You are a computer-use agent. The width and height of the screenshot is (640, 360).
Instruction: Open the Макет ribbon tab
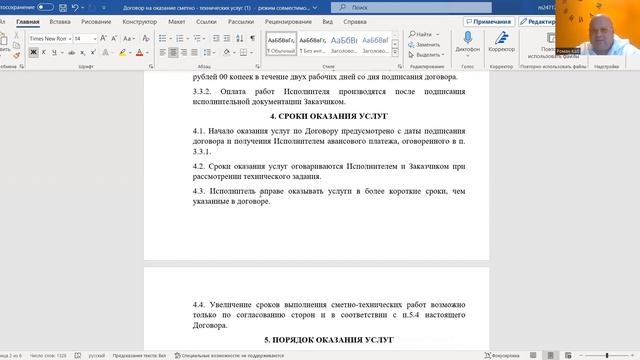[x=177, y=22]
